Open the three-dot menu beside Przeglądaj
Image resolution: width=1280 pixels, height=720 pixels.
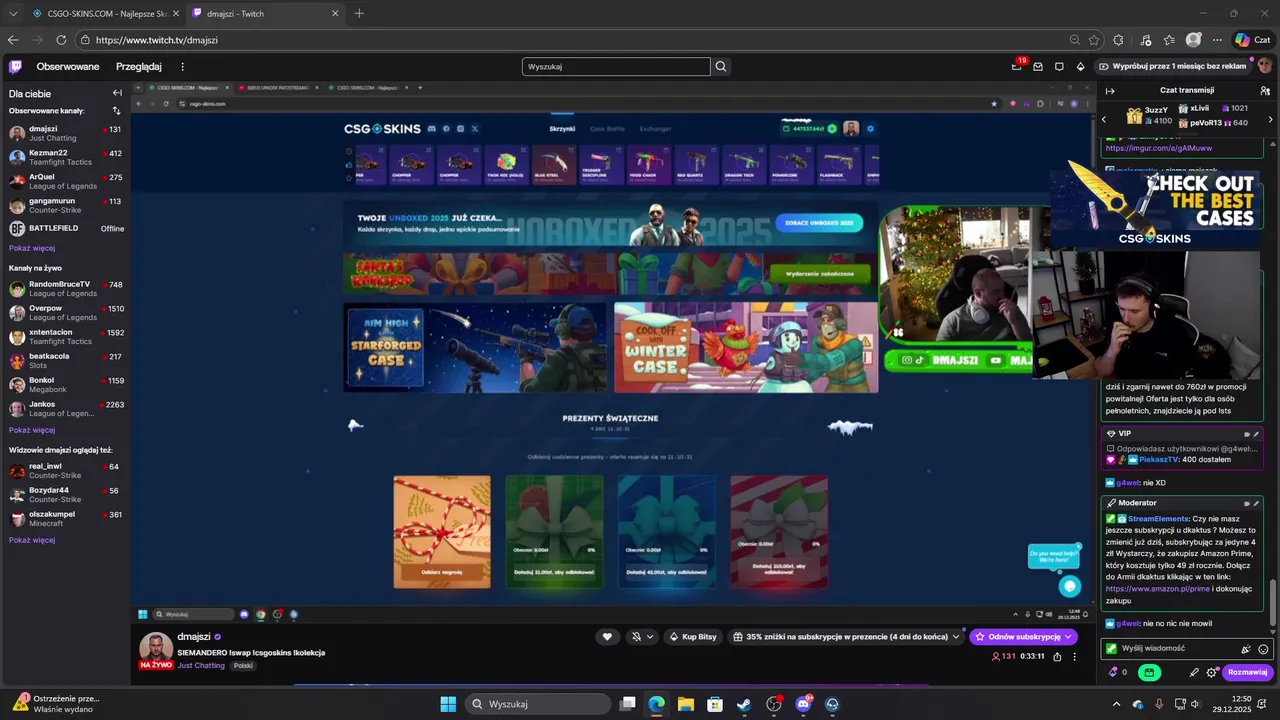click(182, 67)
